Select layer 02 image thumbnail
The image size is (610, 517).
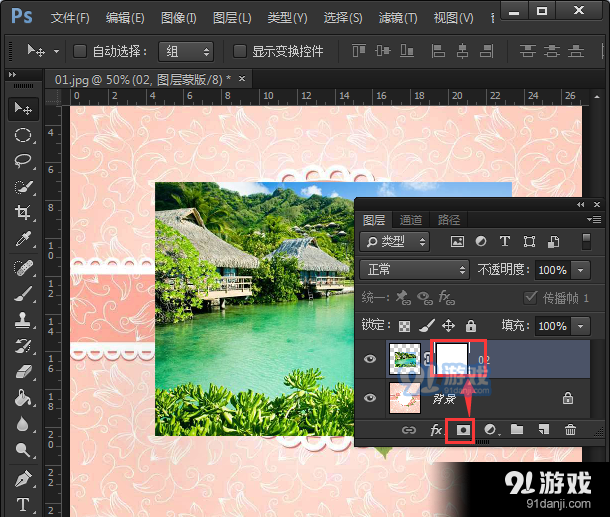tap(405, 358)
